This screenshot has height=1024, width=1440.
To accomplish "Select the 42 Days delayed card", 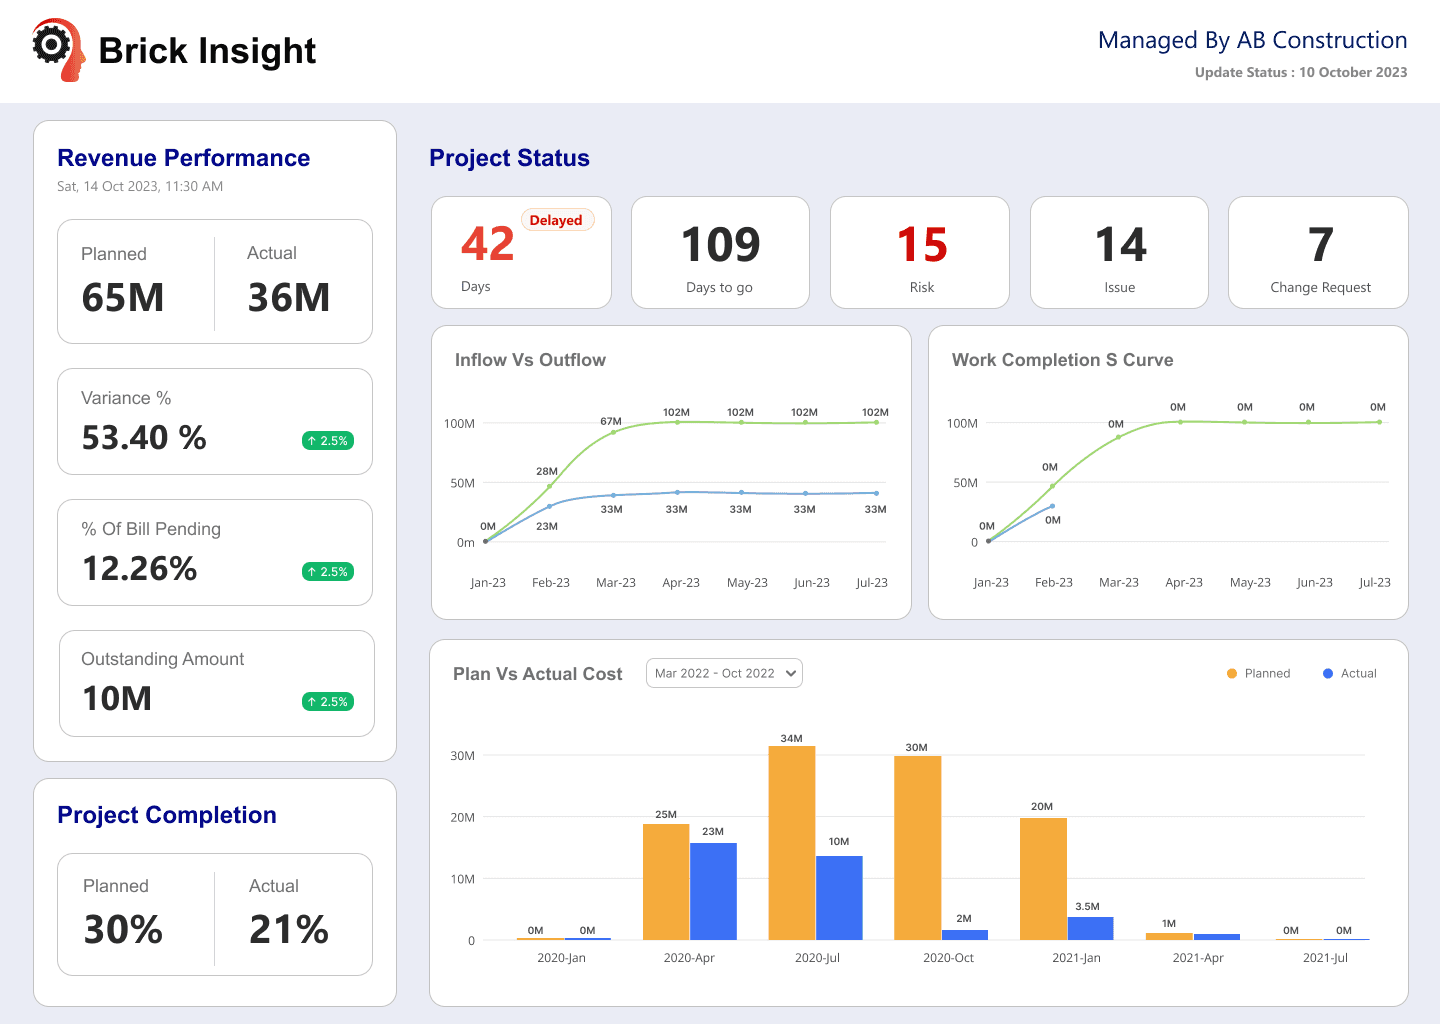I will (x=521, y=252).
